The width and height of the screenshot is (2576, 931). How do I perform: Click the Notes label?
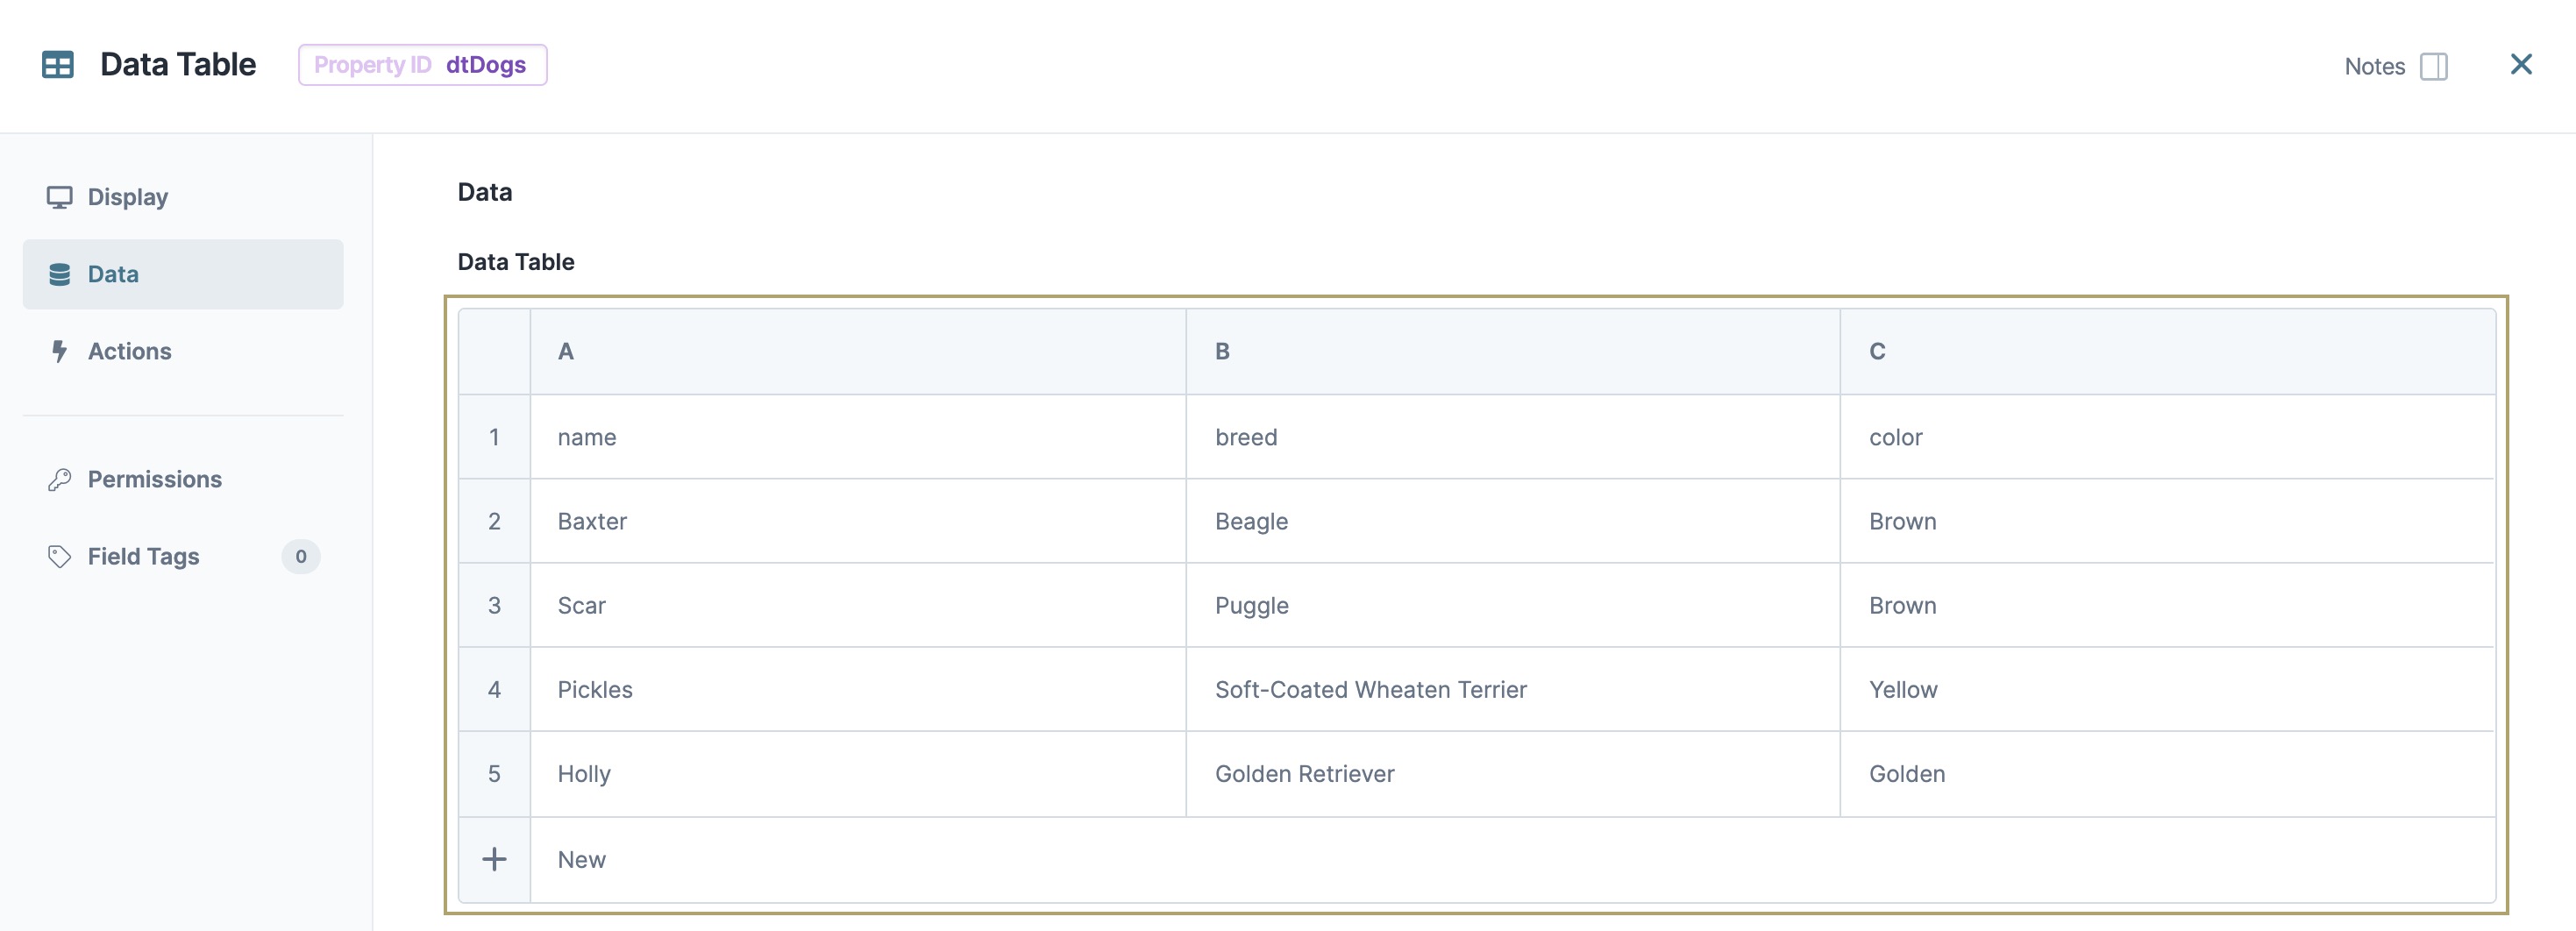point(2374,67)
